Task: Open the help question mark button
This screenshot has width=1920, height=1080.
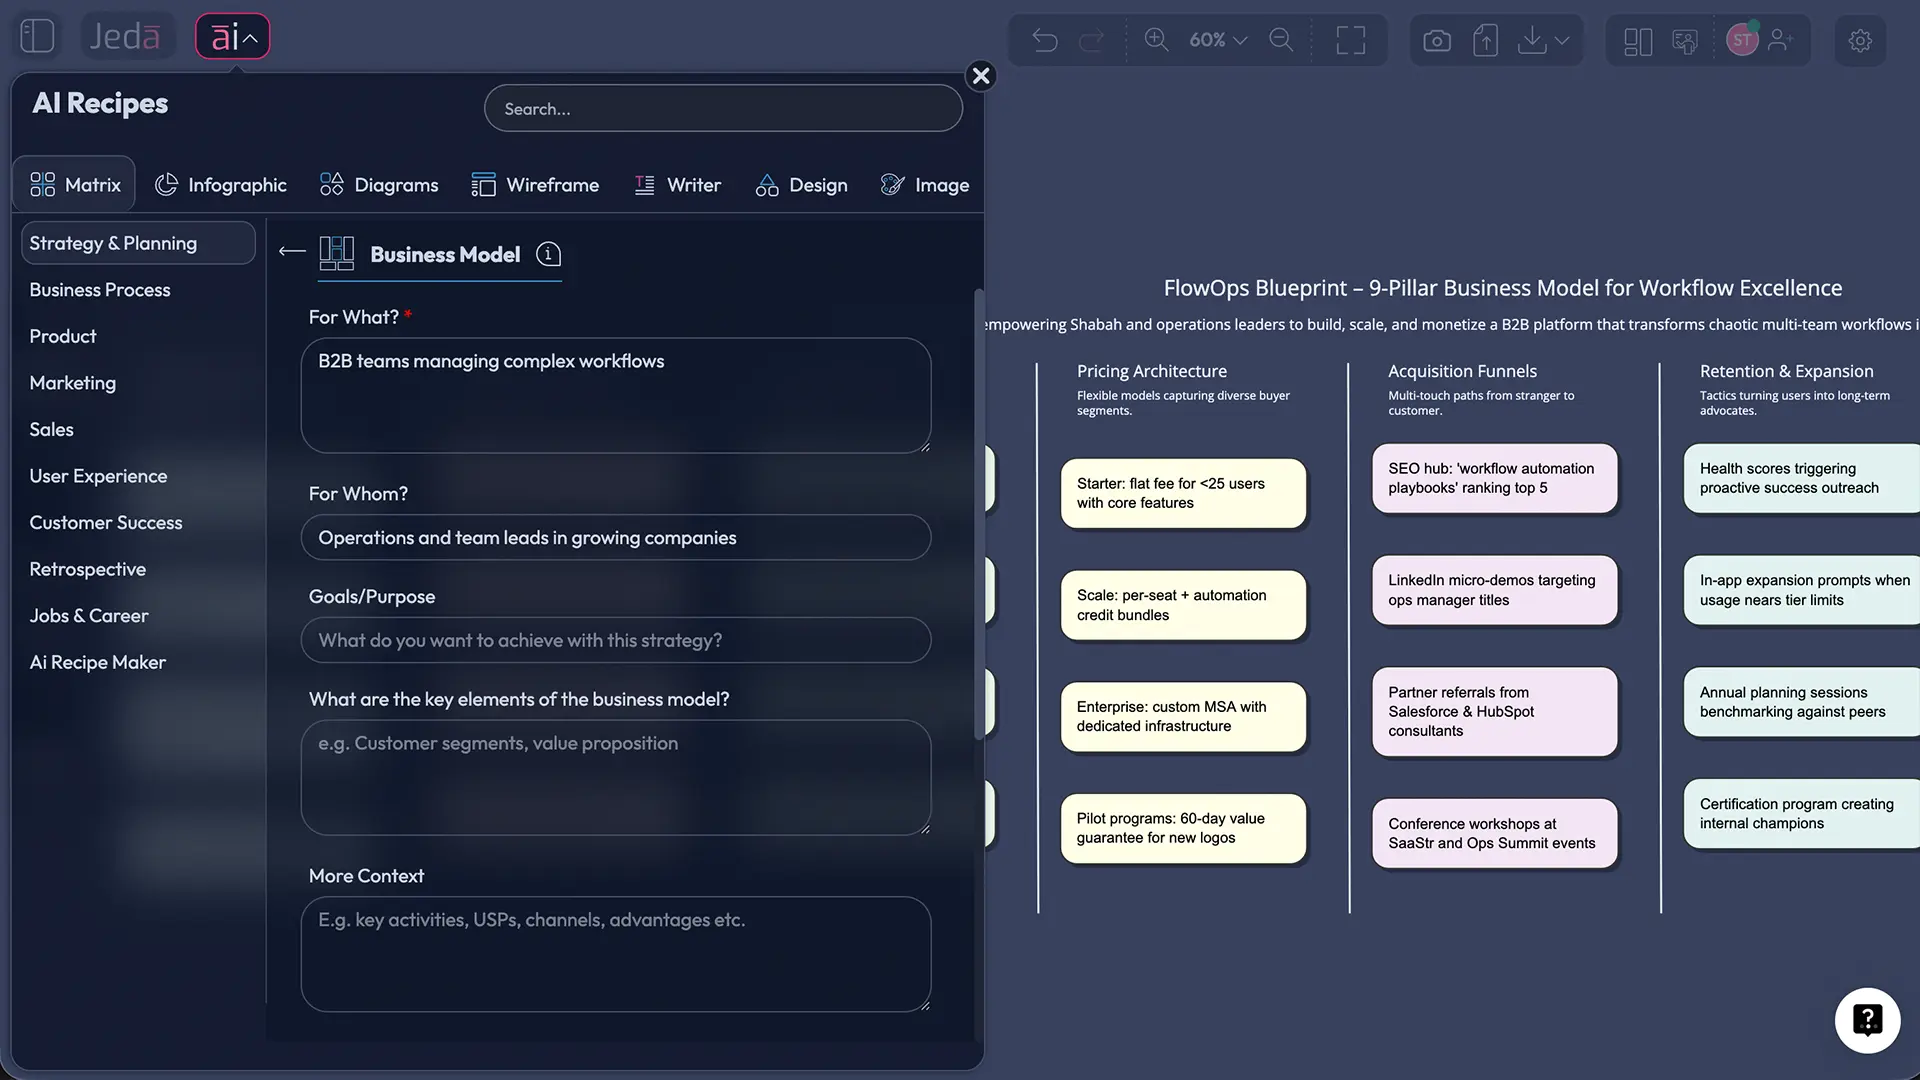Action: click(x=1868, y=1020)
